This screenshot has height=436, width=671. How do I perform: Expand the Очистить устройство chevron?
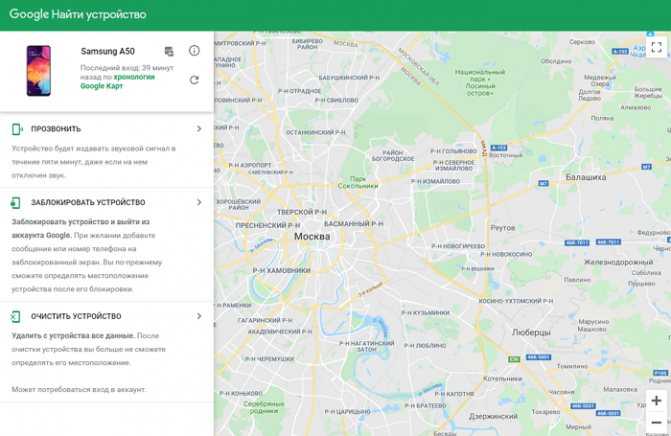[199, 316]
